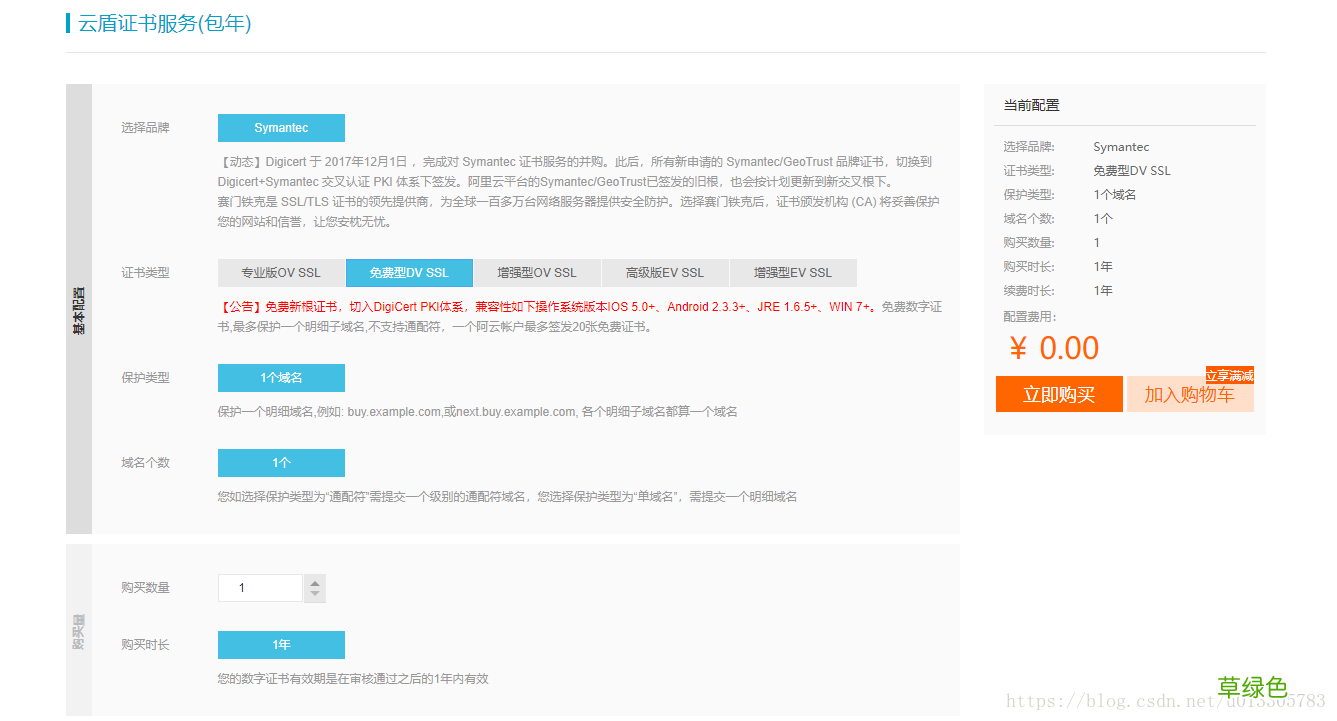The image size is (1337, 721).
Task: Click the purchase quantity input field
Action: pos(260,587)
